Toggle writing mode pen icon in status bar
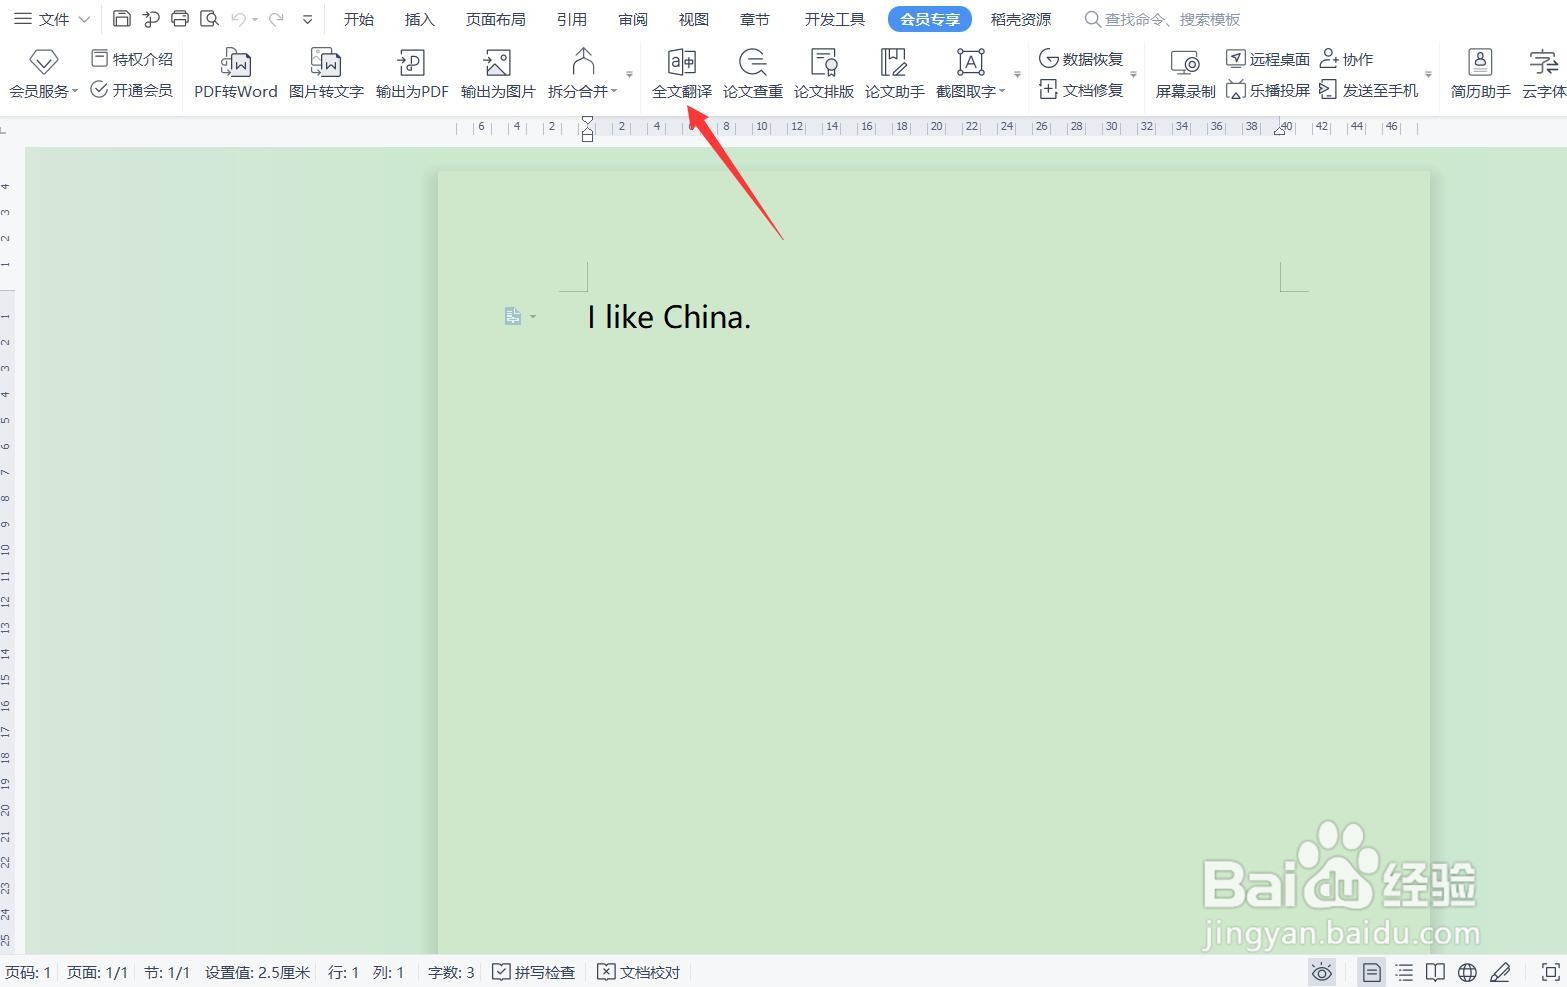 pyautogui.click(x=1500, y=972)
